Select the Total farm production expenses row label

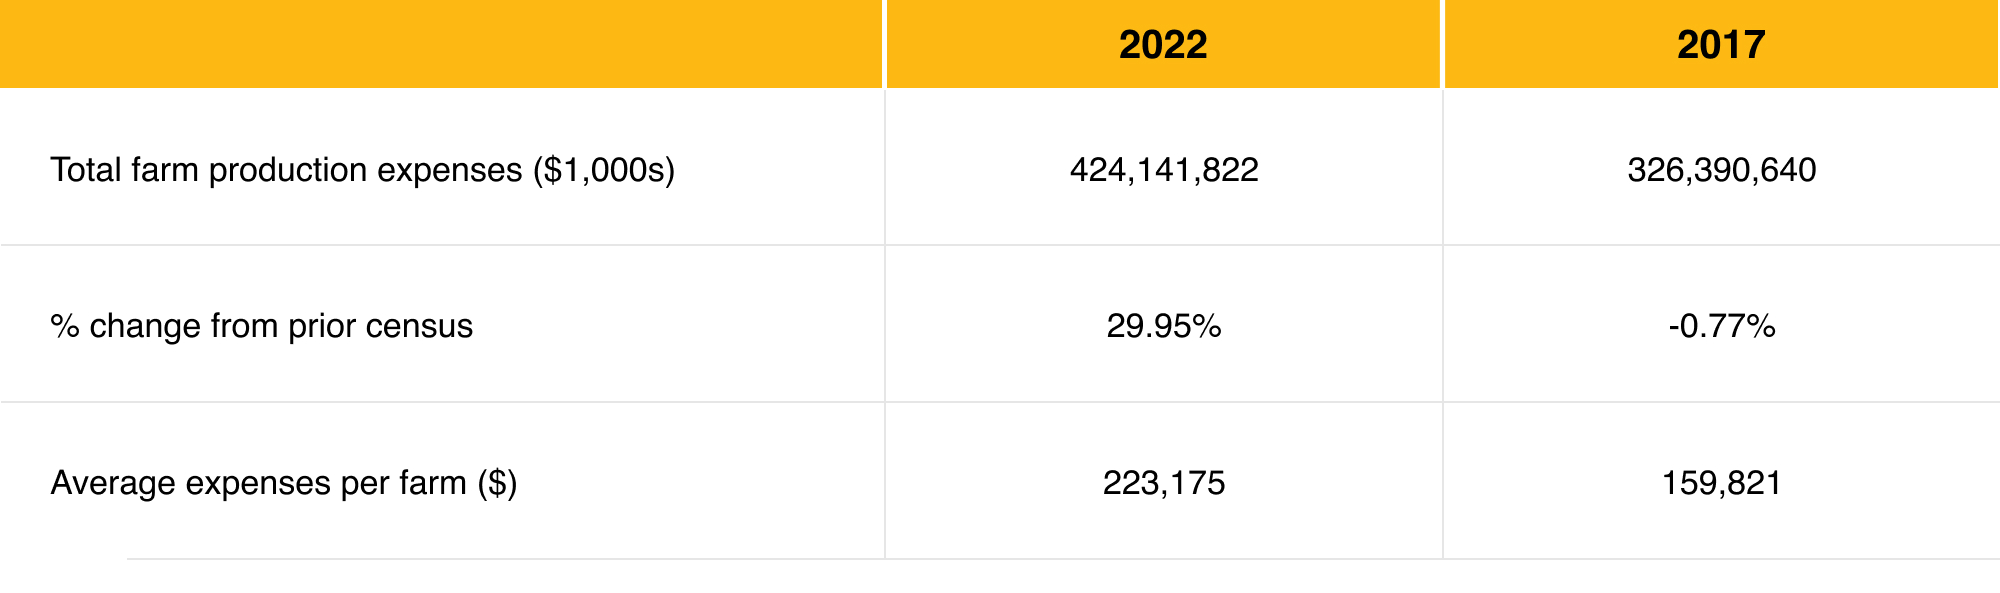pyautogui.click(x=362, y=170)
